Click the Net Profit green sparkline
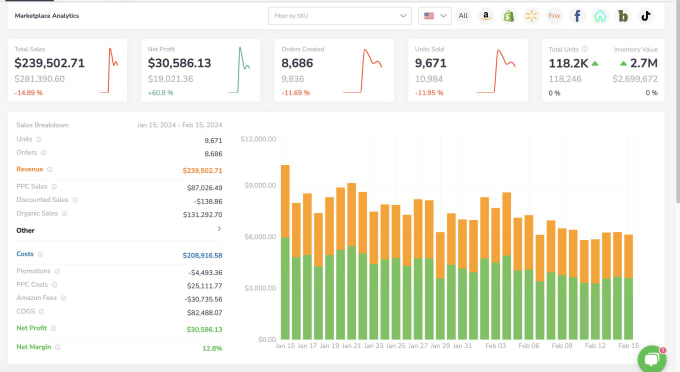 pyautogui.click(x=239, y=70)
